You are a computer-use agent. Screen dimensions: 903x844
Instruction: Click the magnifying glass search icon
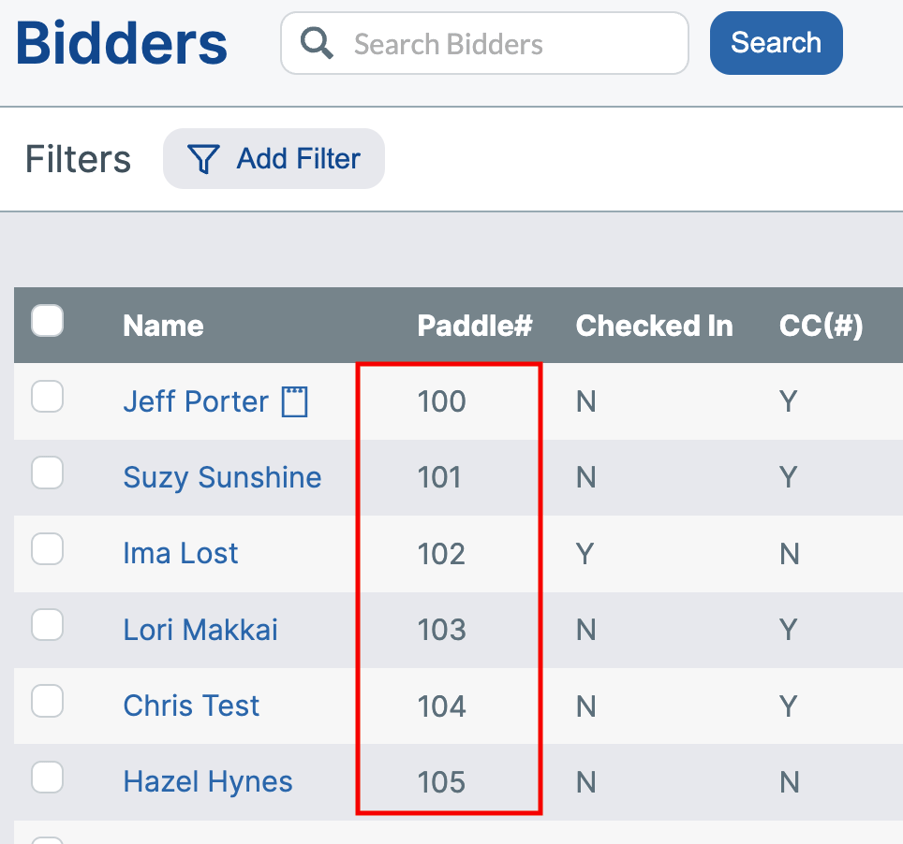pyautogui.click(x=317, y=43)
